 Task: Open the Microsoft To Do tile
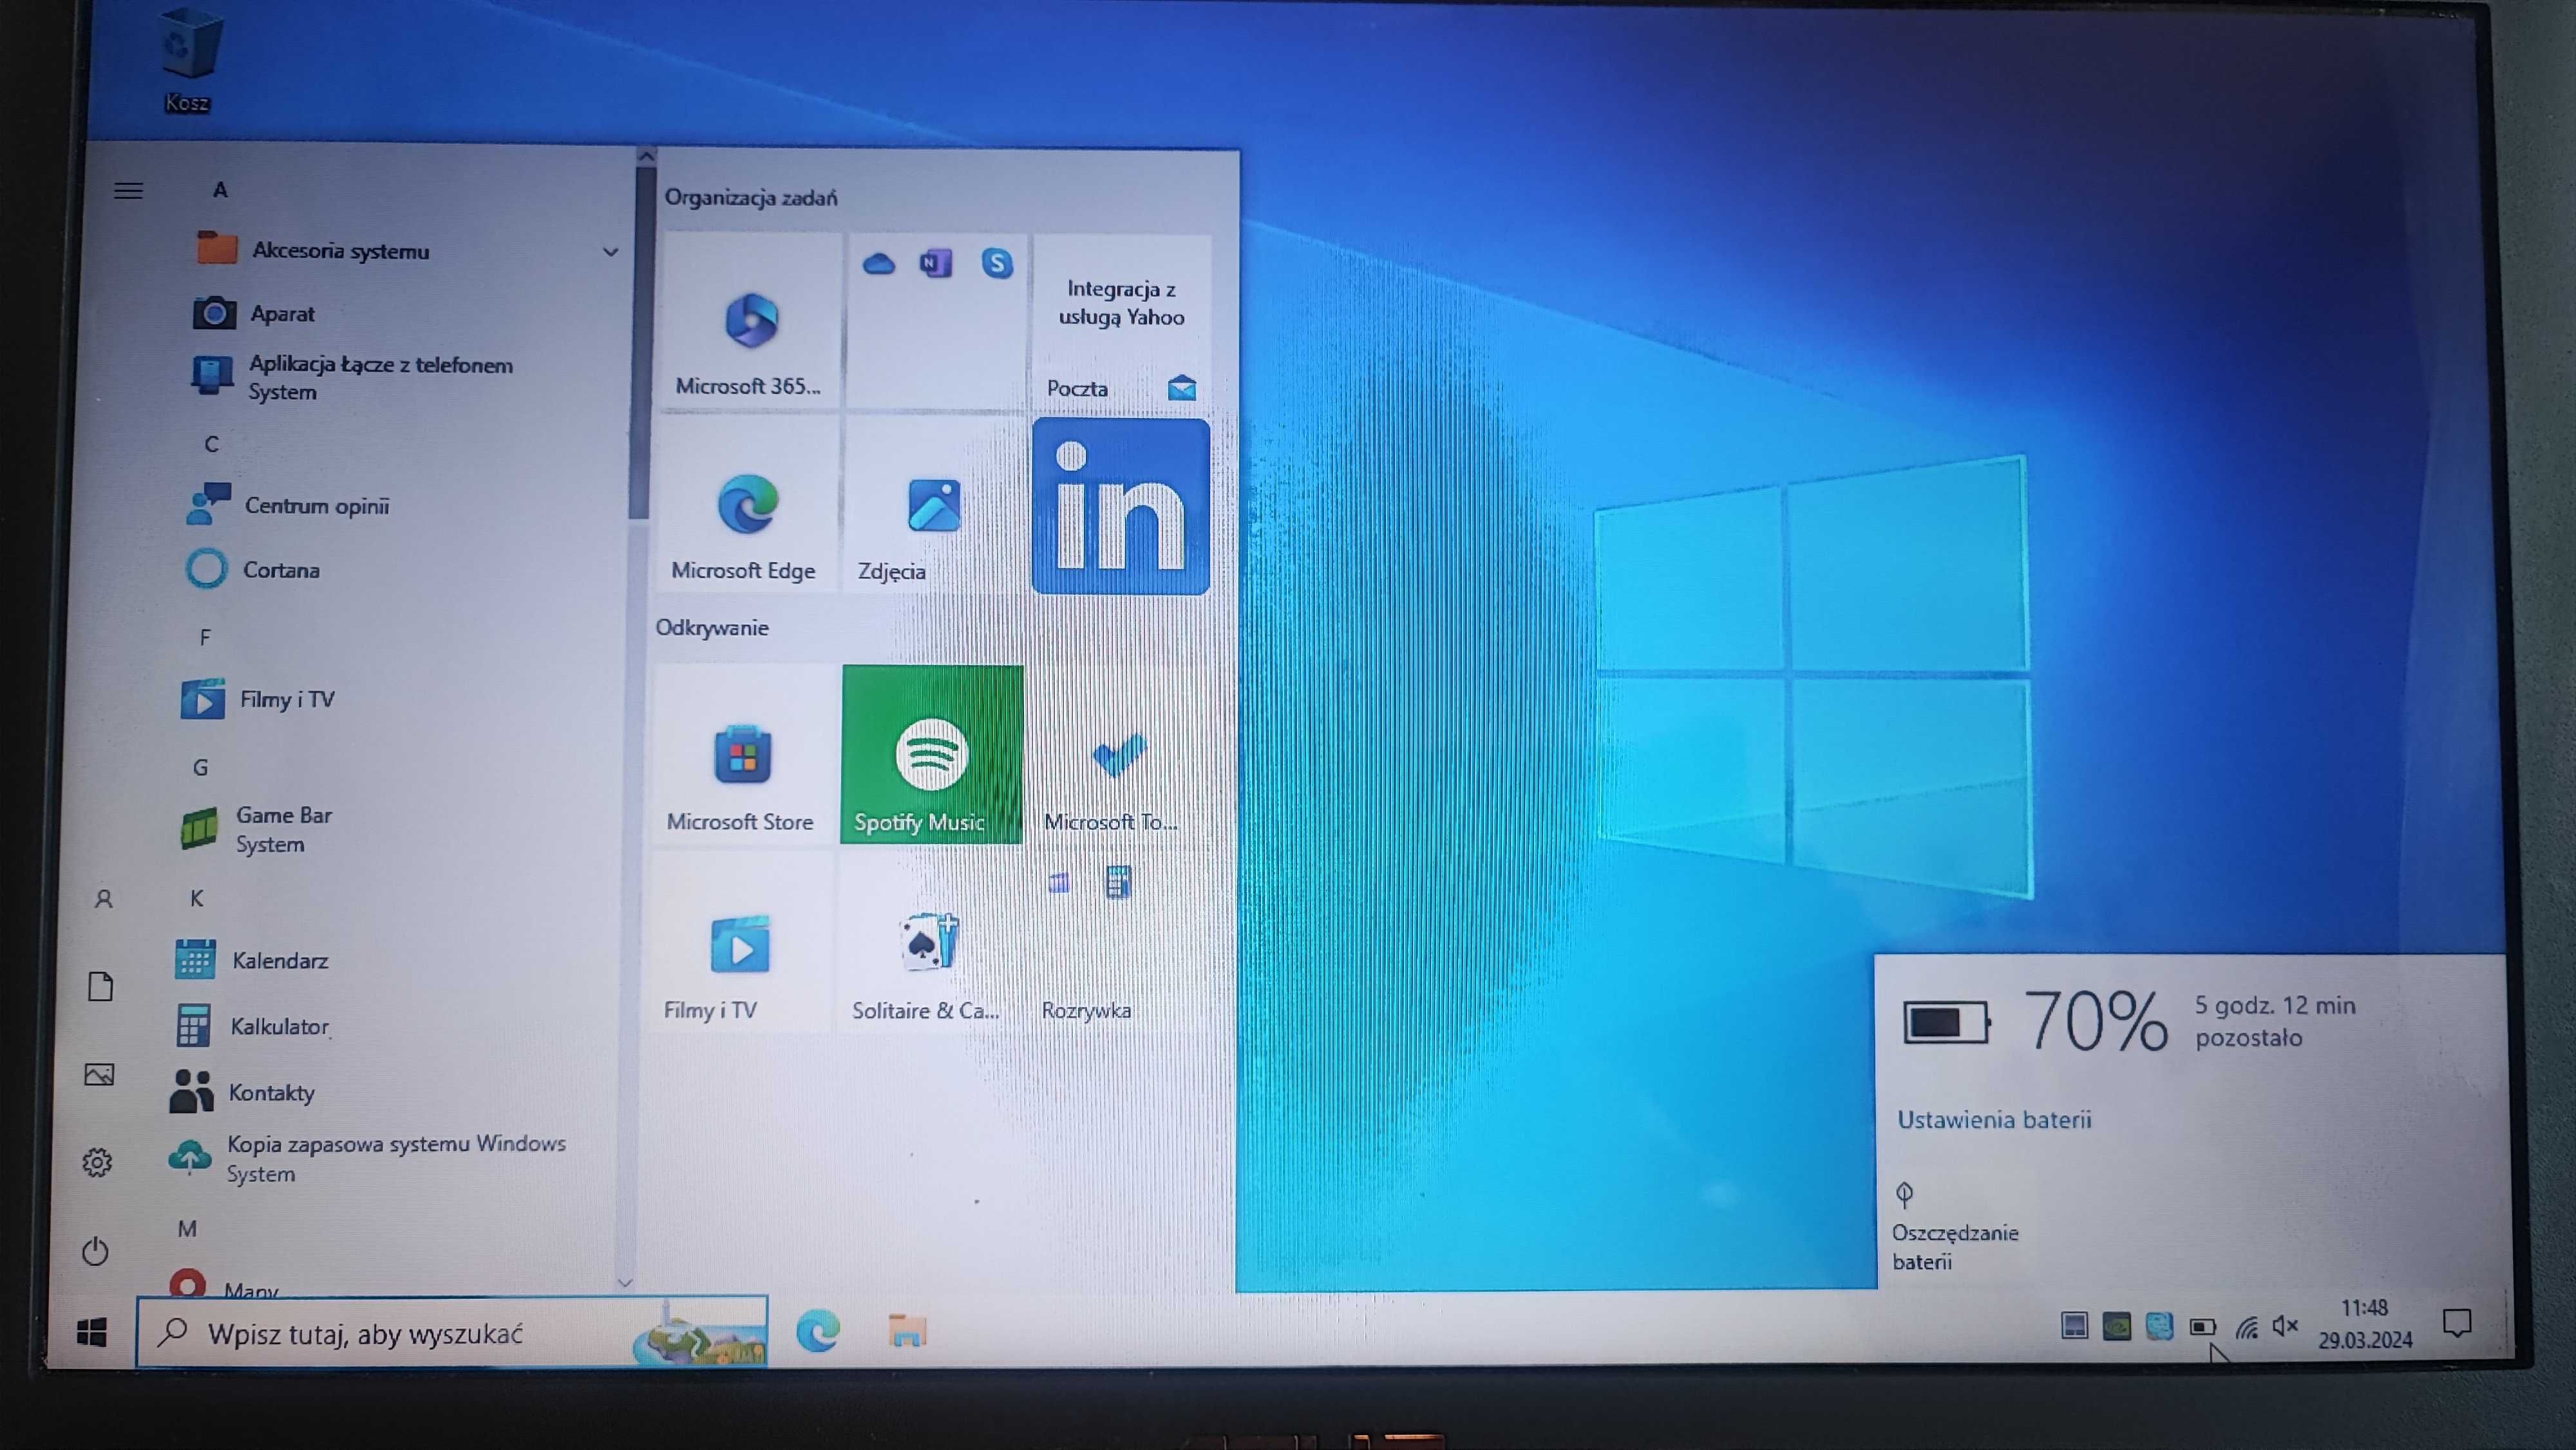(1118, 754)
